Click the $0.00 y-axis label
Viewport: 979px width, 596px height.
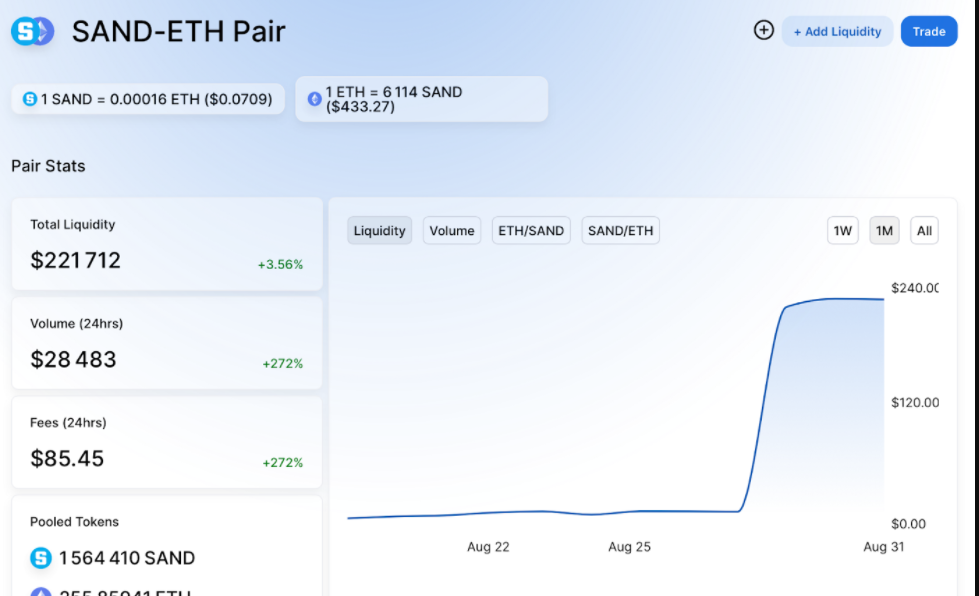[x=908, y=524]
